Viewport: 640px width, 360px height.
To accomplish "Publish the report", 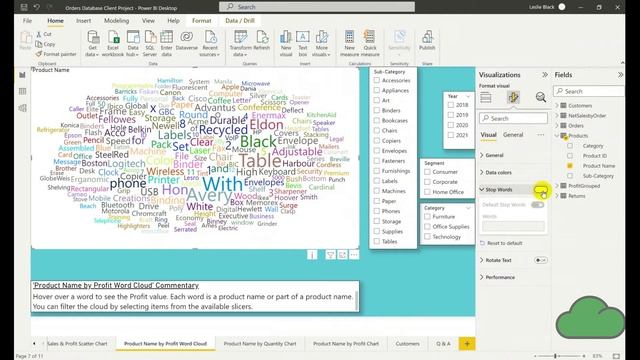I will pyautogui.click(x=427, y=41).
